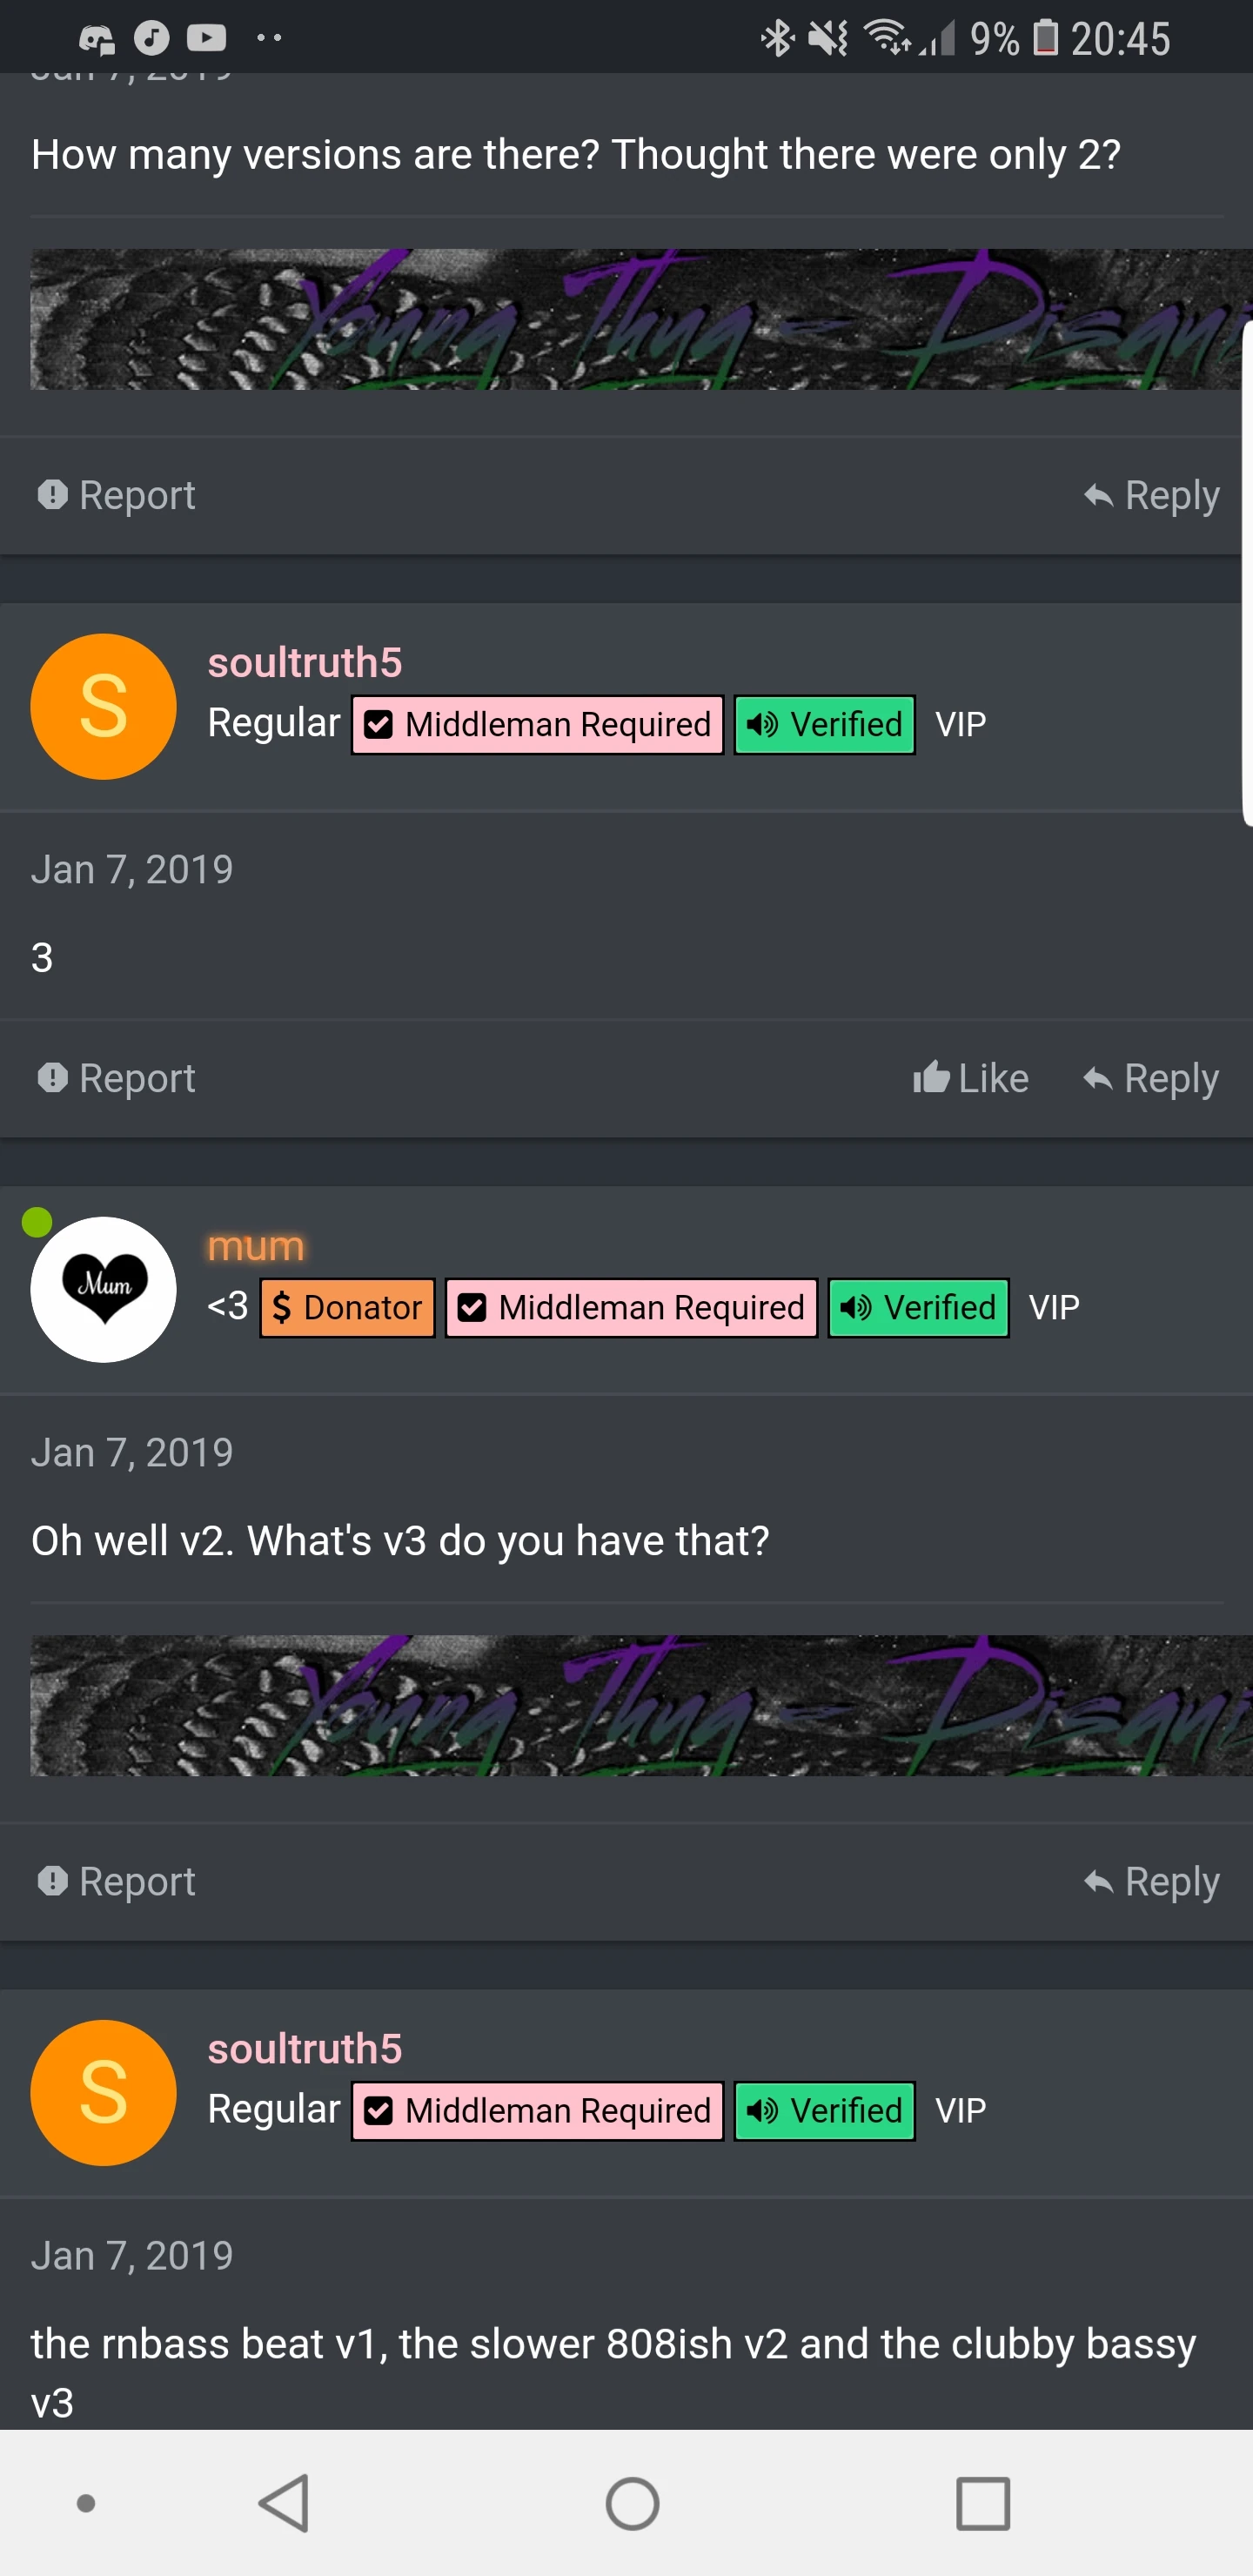The height and width of the screenshot is (2576, 1253).
Task: Tap mum's Middleman Required badge
Action: point(631,1307)
